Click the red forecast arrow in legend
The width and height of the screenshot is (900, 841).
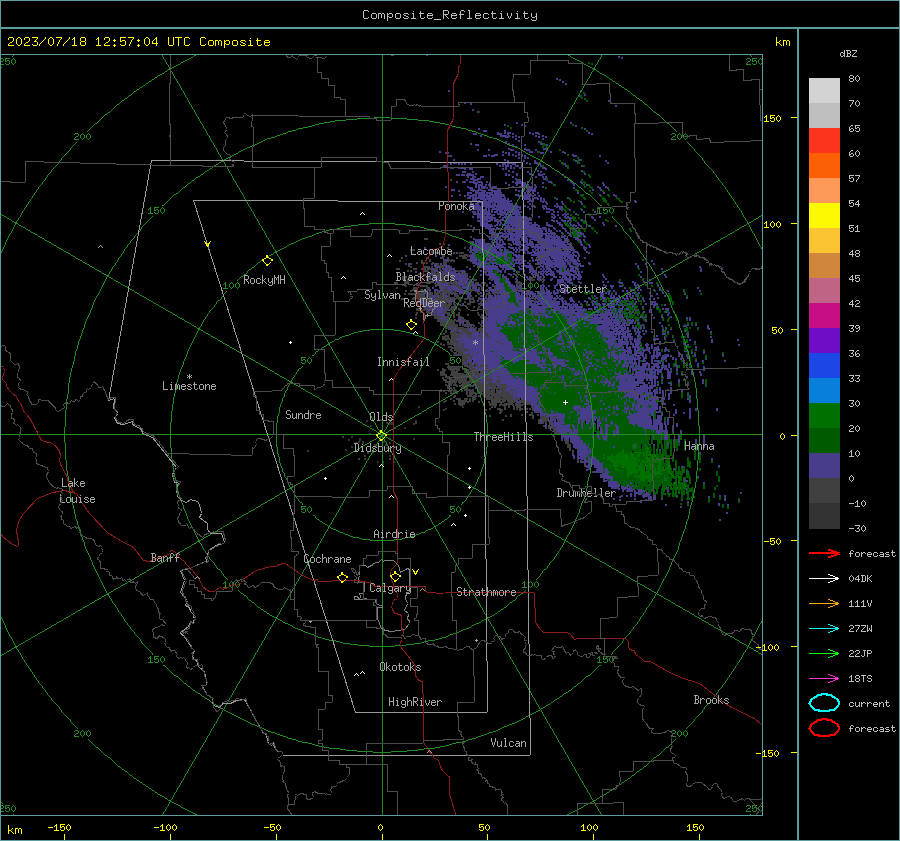tap(824, 553)
